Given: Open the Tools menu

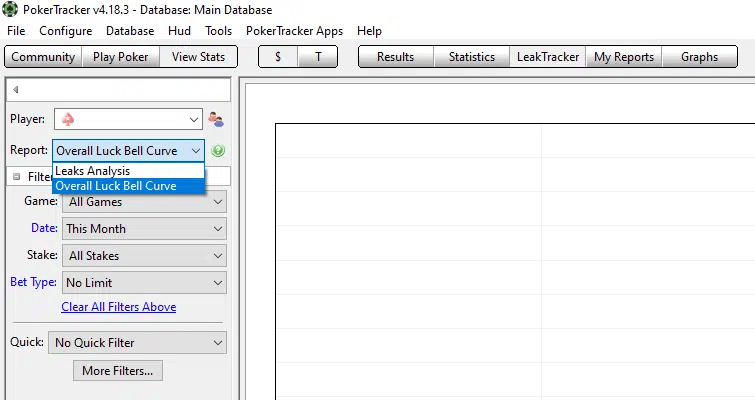Looking at the screenshot, I should (x=218, y=31).
